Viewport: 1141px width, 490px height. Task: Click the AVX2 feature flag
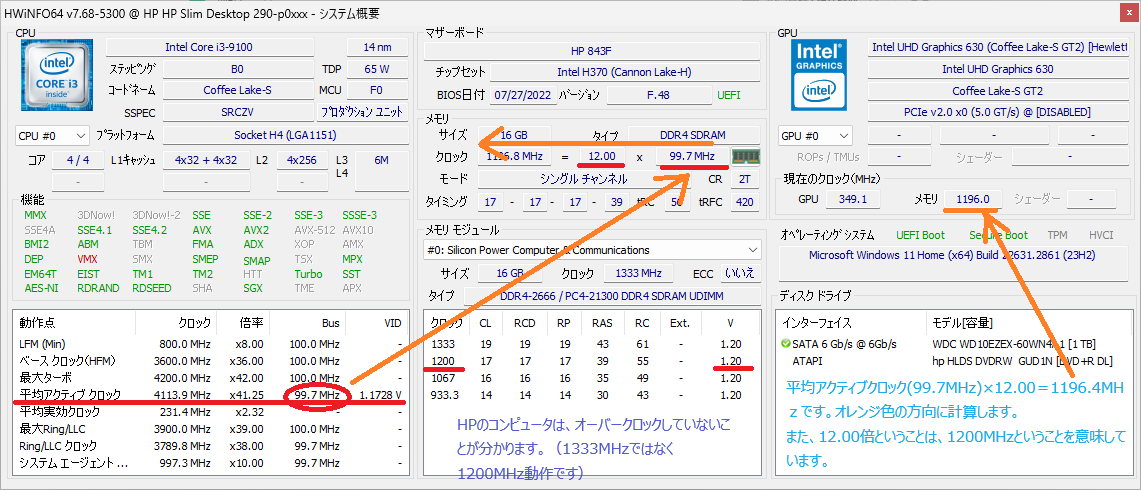[x=256, y=230]
